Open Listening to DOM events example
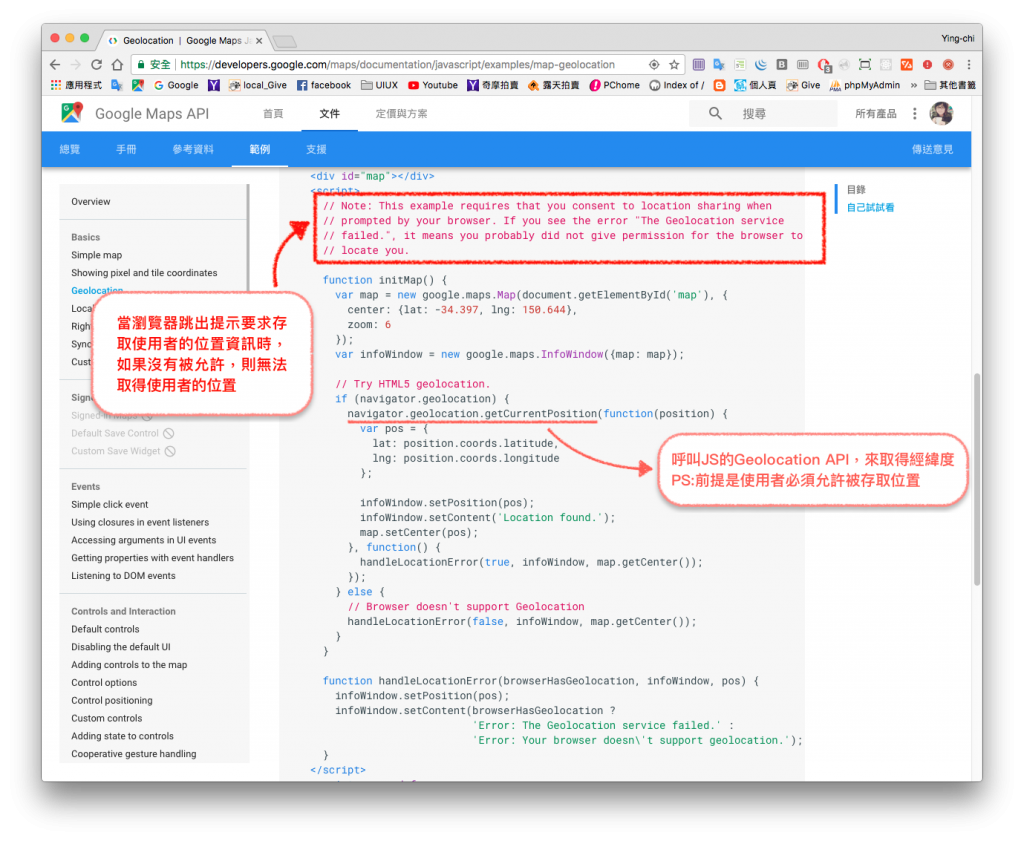Screen dimensions: 1024x841 click(123, 576)
